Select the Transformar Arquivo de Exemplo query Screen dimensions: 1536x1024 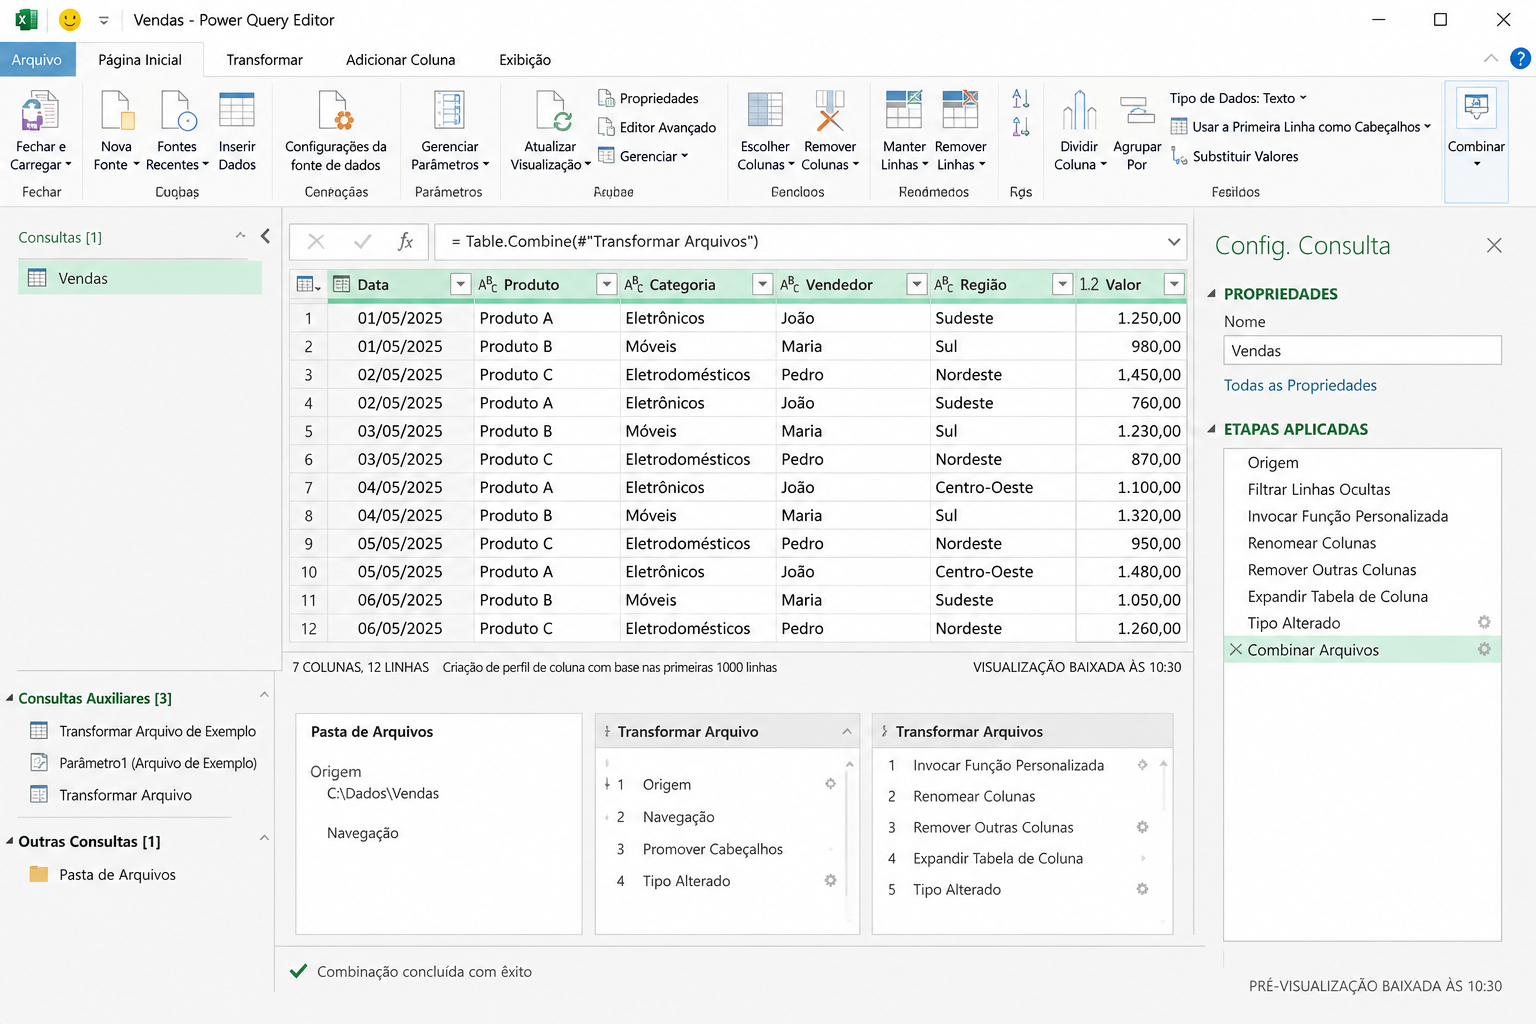click(x=143, y=731)
